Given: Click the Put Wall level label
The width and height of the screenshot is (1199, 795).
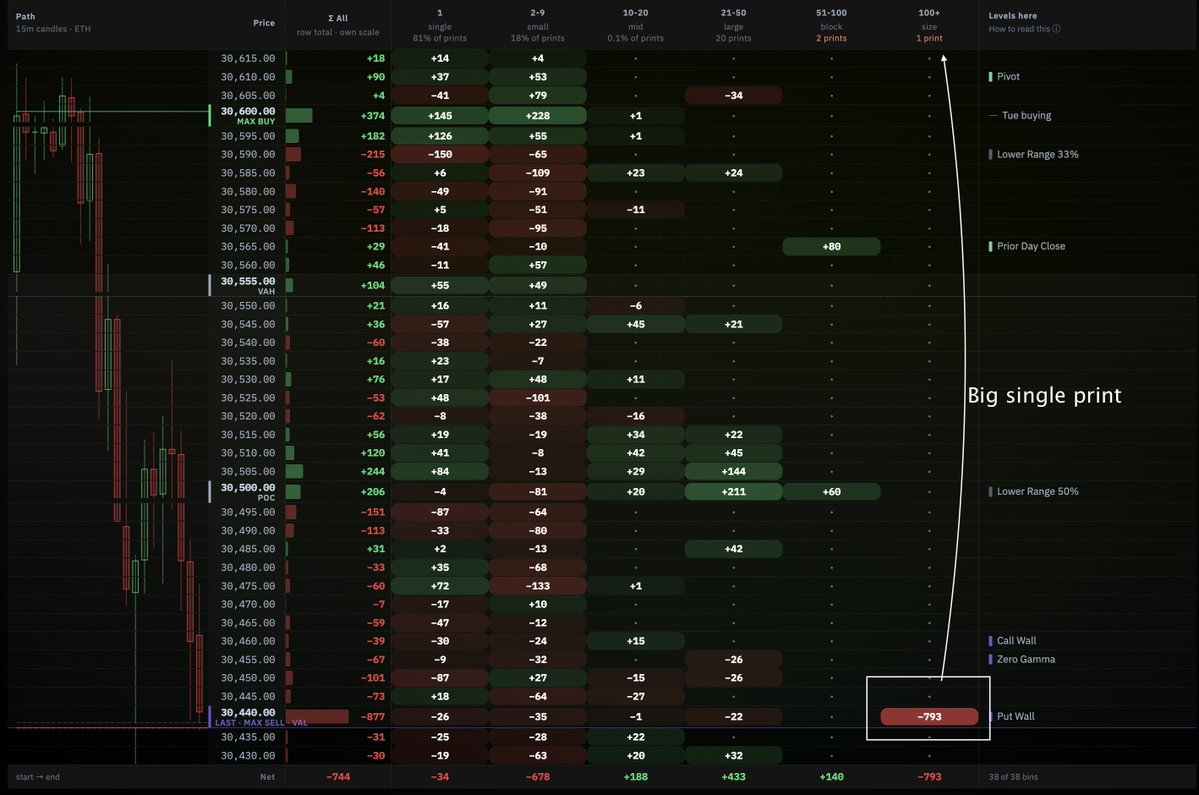Looking at the screenshot, I should (x=1015, y=716).
